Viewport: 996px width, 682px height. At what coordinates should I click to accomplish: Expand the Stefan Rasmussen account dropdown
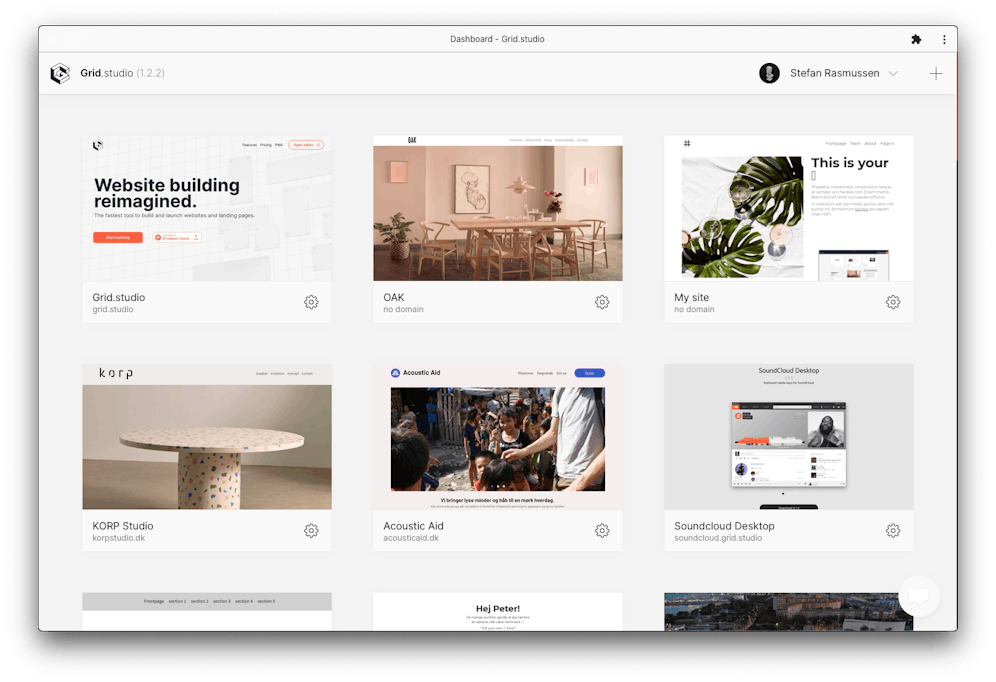pyautogui.click(x=893, y=73)
